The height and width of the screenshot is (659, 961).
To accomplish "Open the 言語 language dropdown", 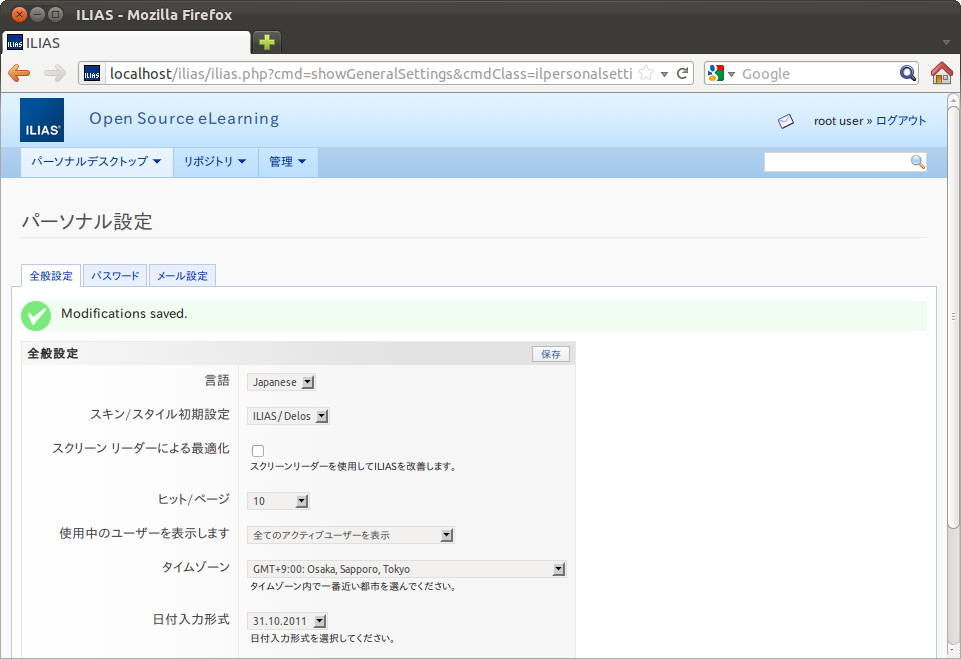I will point(283,382).
